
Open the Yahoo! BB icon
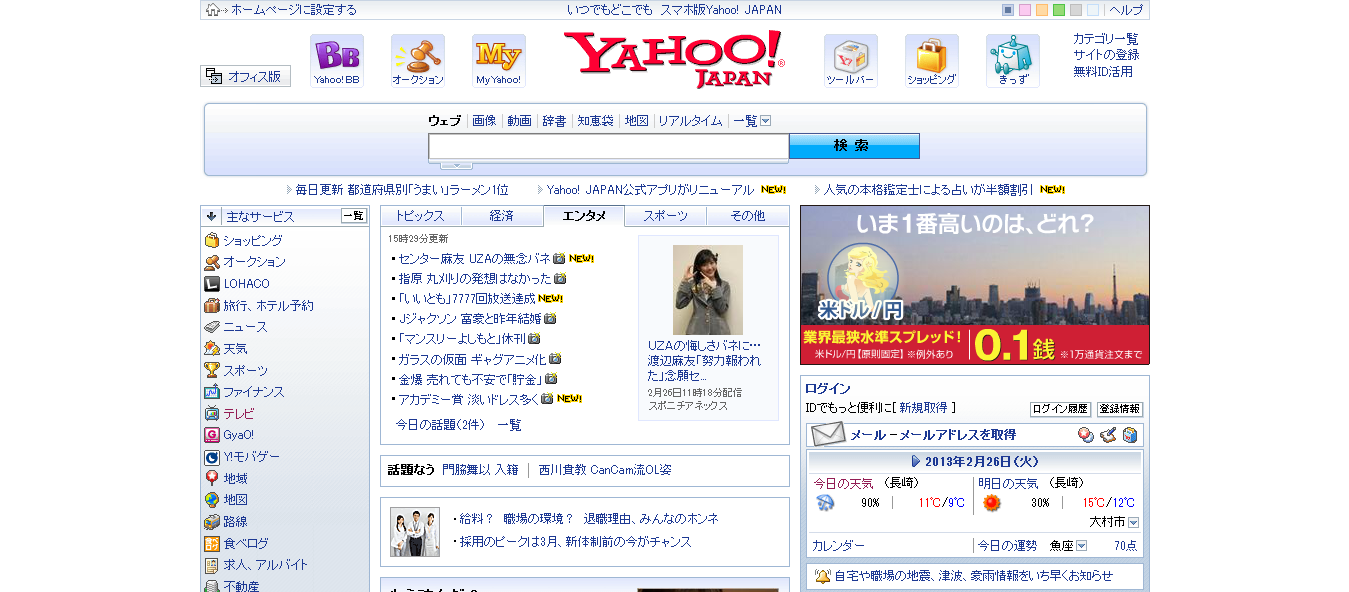click(x=336, y=61)
